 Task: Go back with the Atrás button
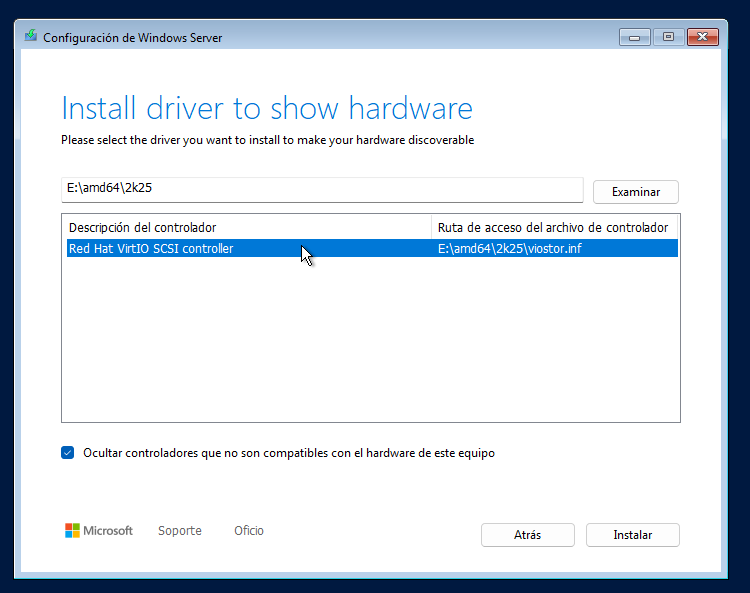tap(527, 535)
